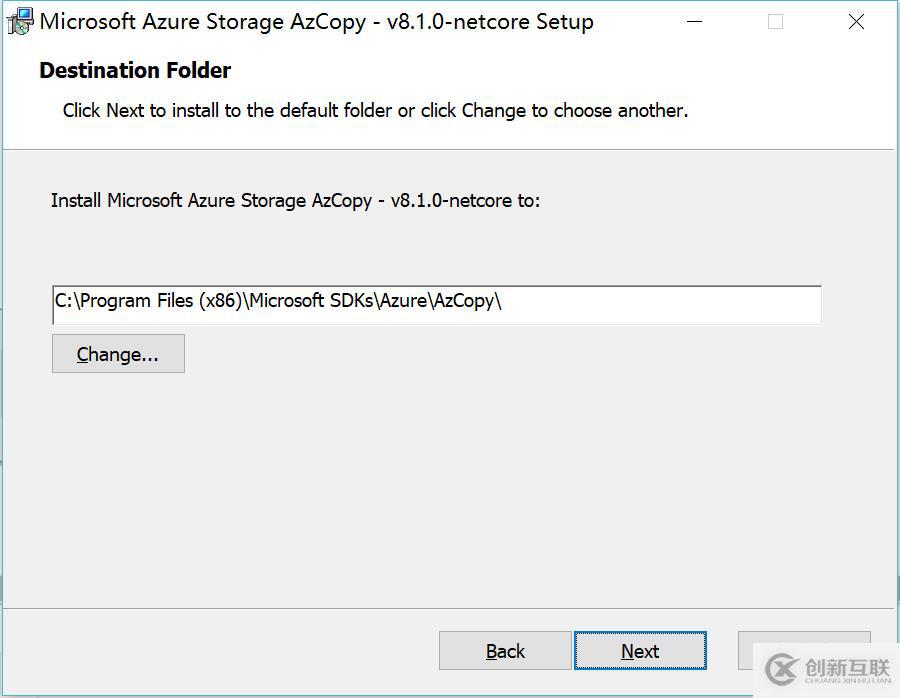Click 'Install Microsoft Azure Storage AzCopy - v8.1.0-netcore to:' label
Screen dimensions: 900x698
(x=296, y=201)
